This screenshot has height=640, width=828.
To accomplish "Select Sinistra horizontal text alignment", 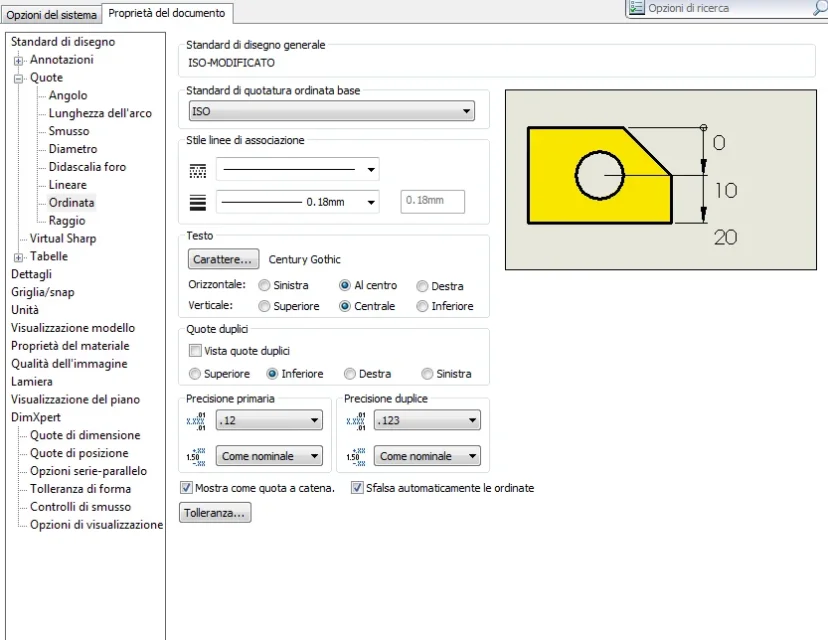I will click(x=264, y=286).
